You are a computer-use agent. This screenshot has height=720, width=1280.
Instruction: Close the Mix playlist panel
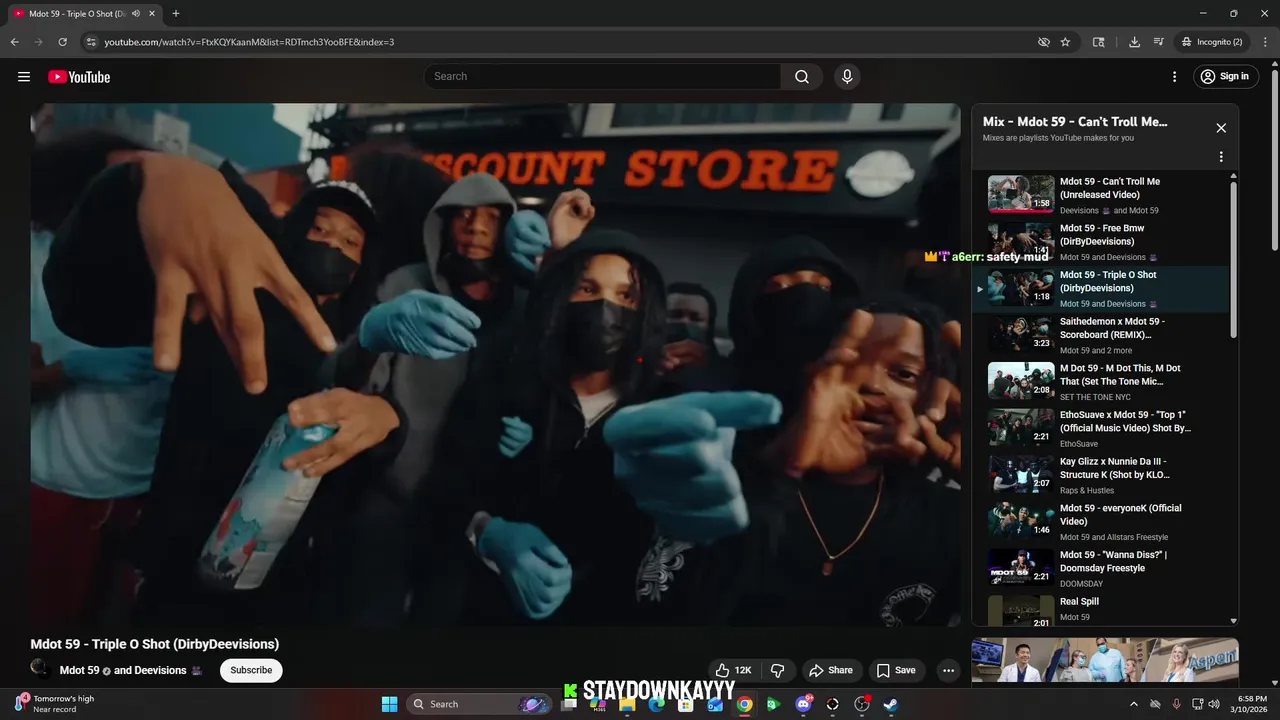tap(1221, 128)
